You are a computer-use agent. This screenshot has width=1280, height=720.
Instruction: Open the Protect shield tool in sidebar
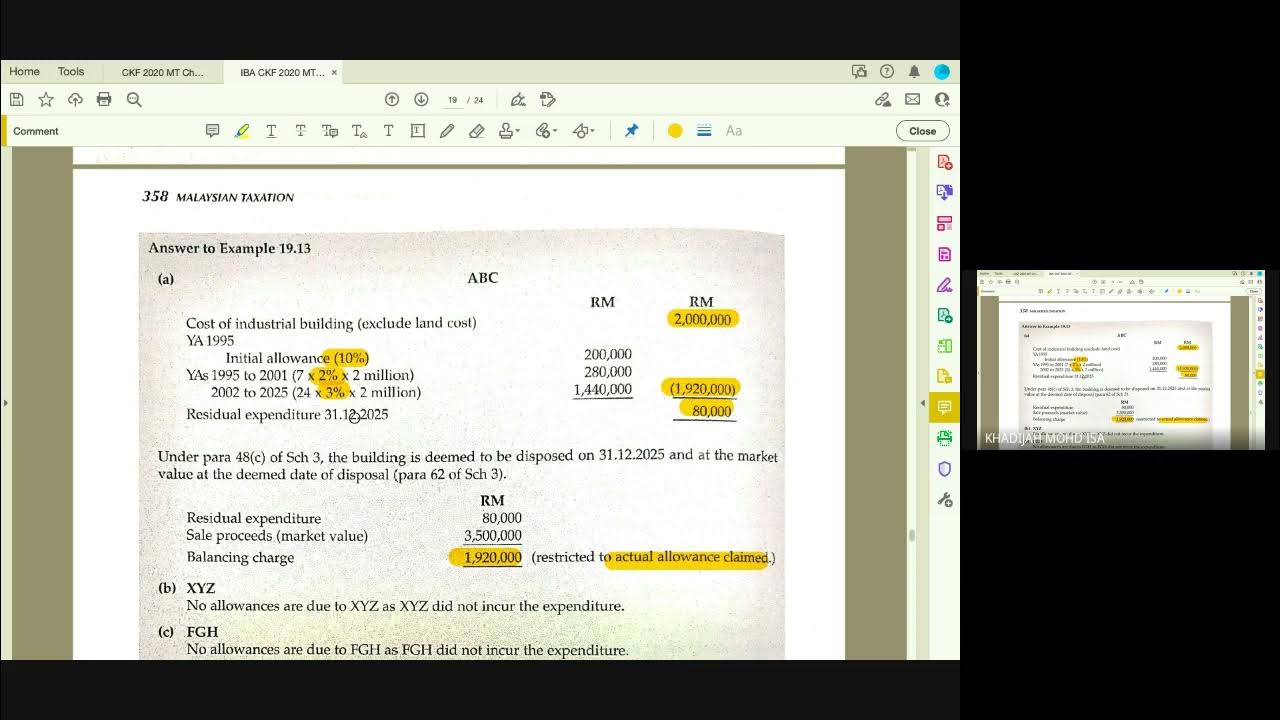coord(944,468)
